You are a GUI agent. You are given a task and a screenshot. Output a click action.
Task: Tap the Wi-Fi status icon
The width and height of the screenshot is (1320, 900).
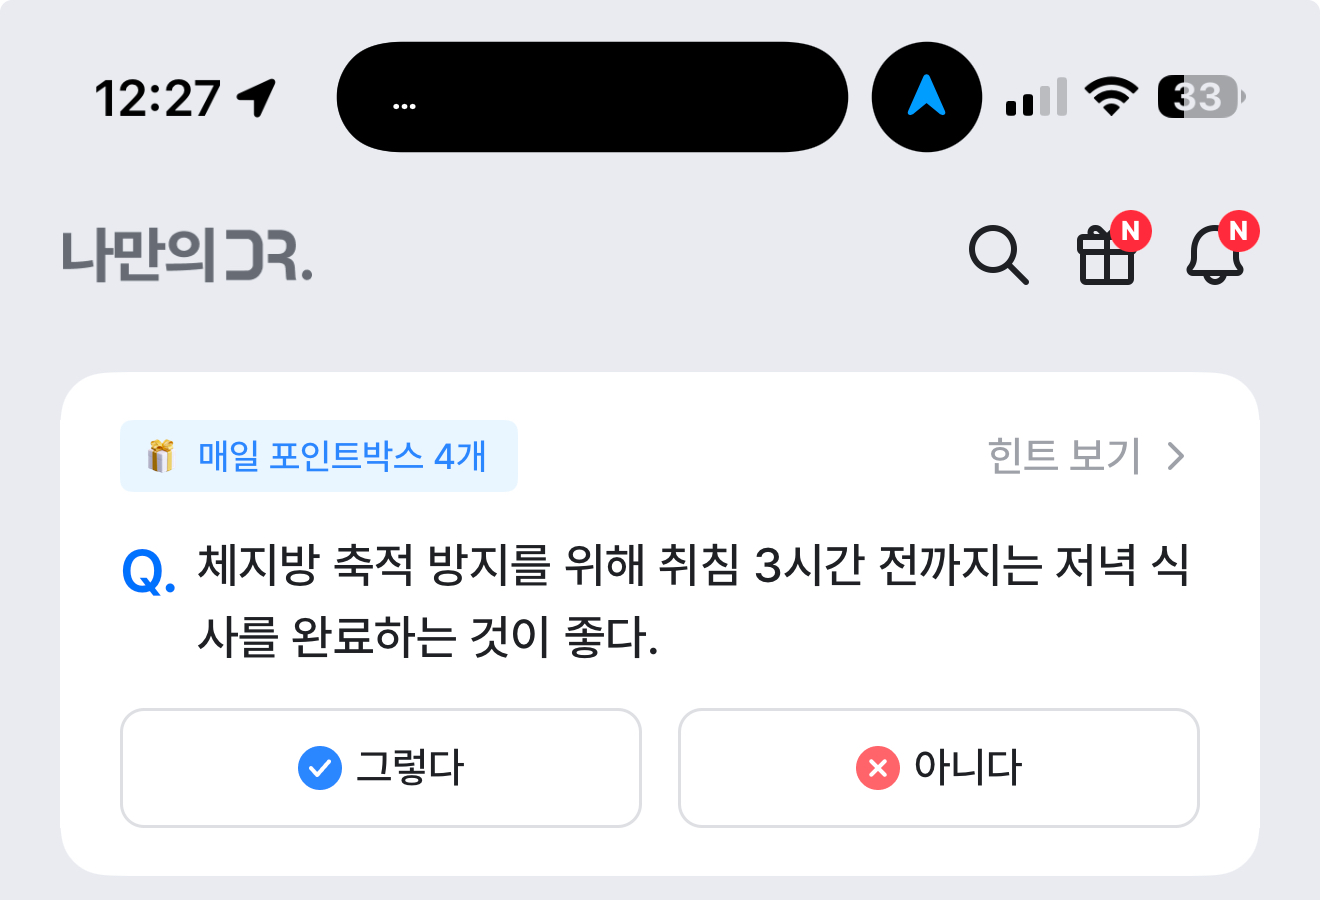[x=1111, y=97]
